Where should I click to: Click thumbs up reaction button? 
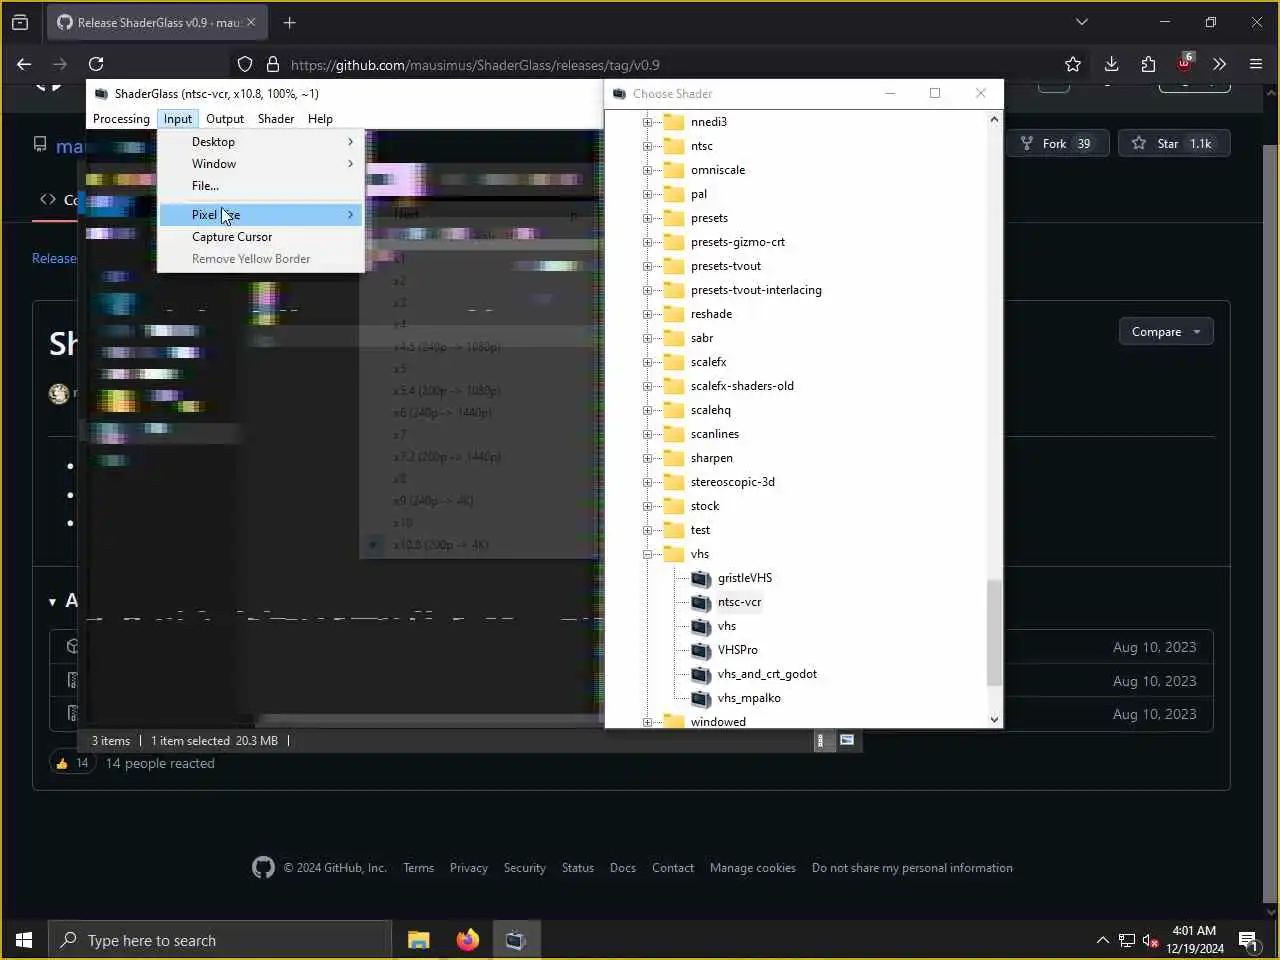click(72, 763)
